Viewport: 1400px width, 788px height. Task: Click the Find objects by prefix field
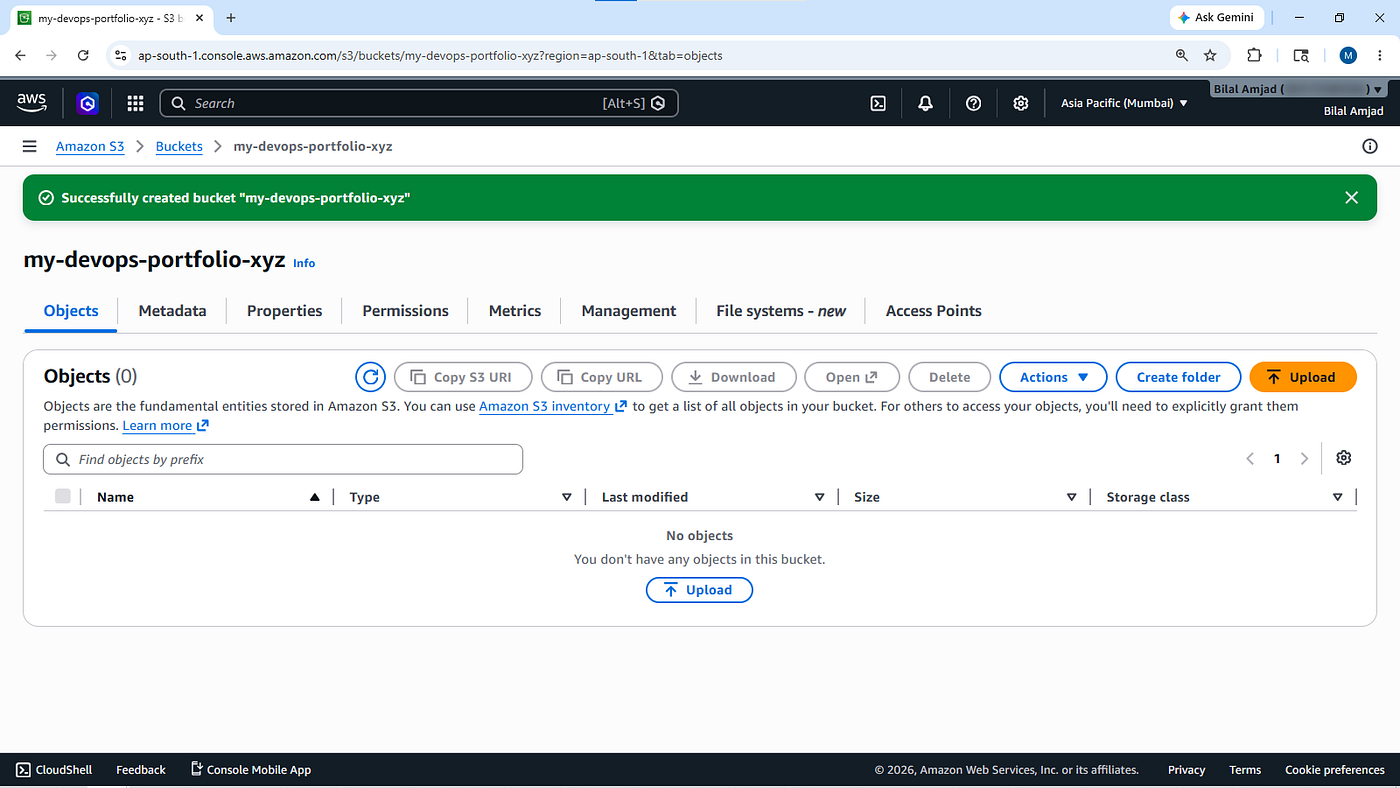[283, 459]
